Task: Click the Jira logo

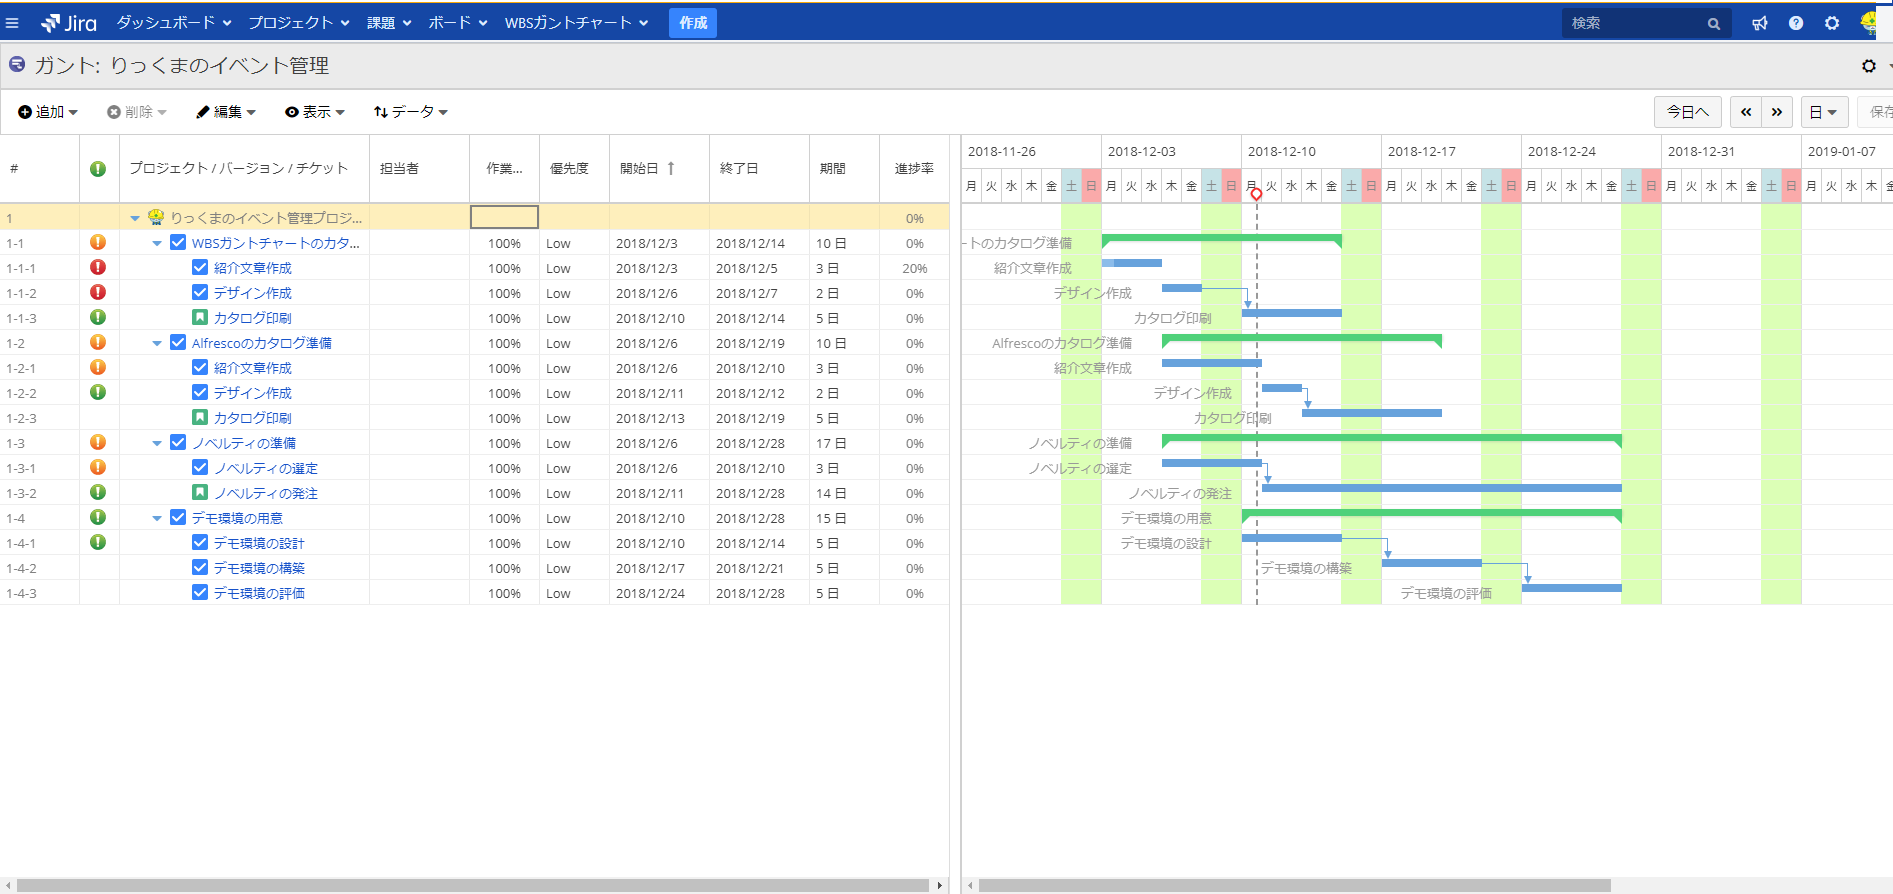Action: (x=69, y=23)
